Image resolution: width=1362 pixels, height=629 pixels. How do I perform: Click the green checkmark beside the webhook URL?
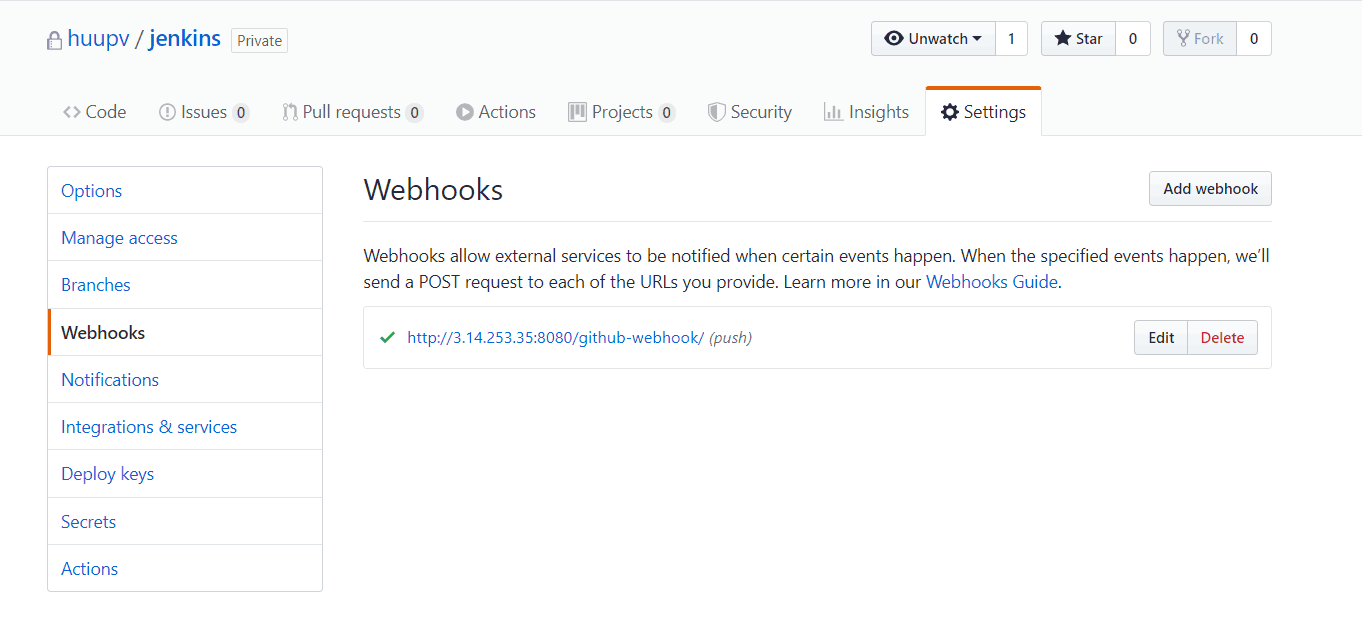pos(387,337)
